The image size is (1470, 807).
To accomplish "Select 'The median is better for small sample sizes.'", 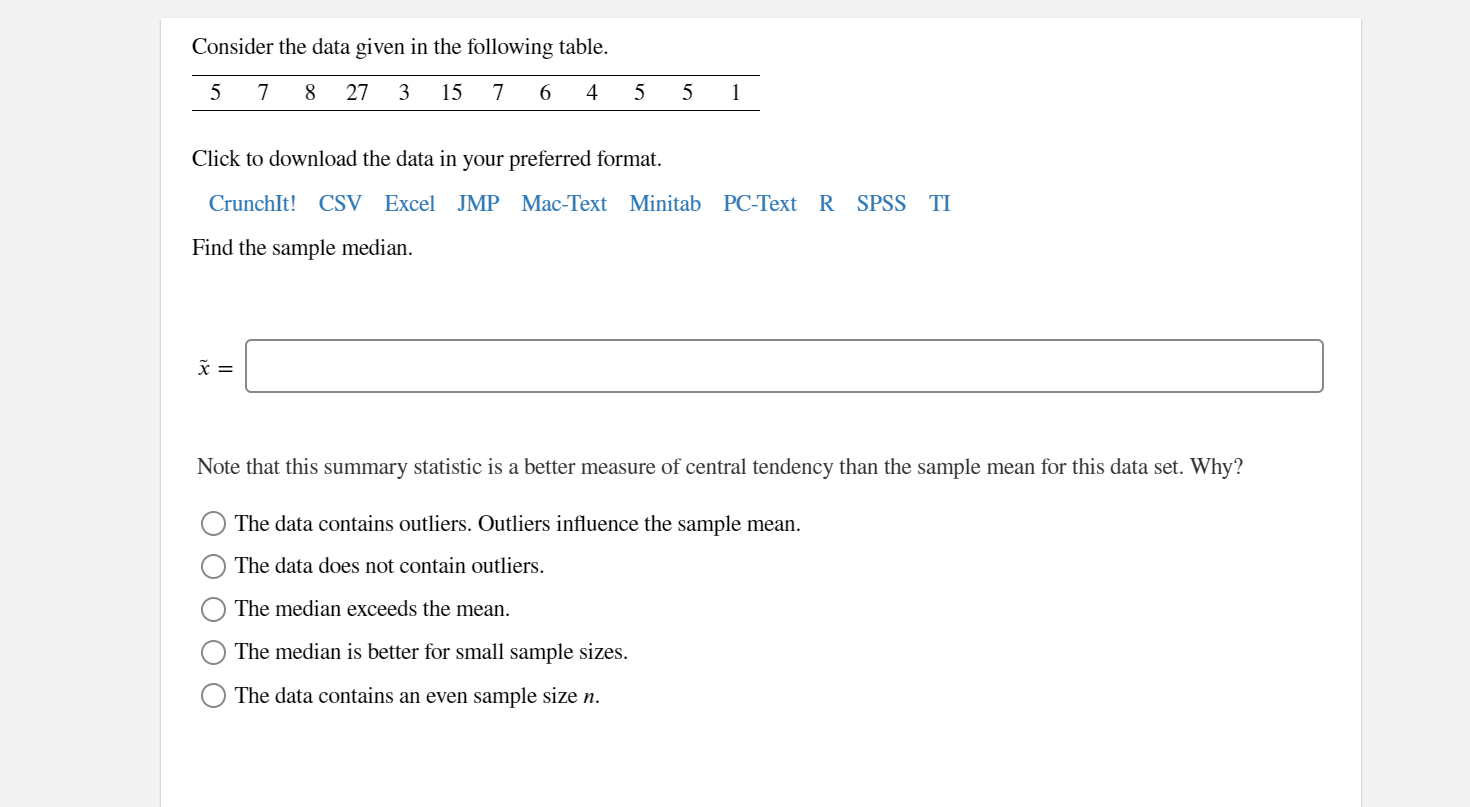I will pos(213,652).
